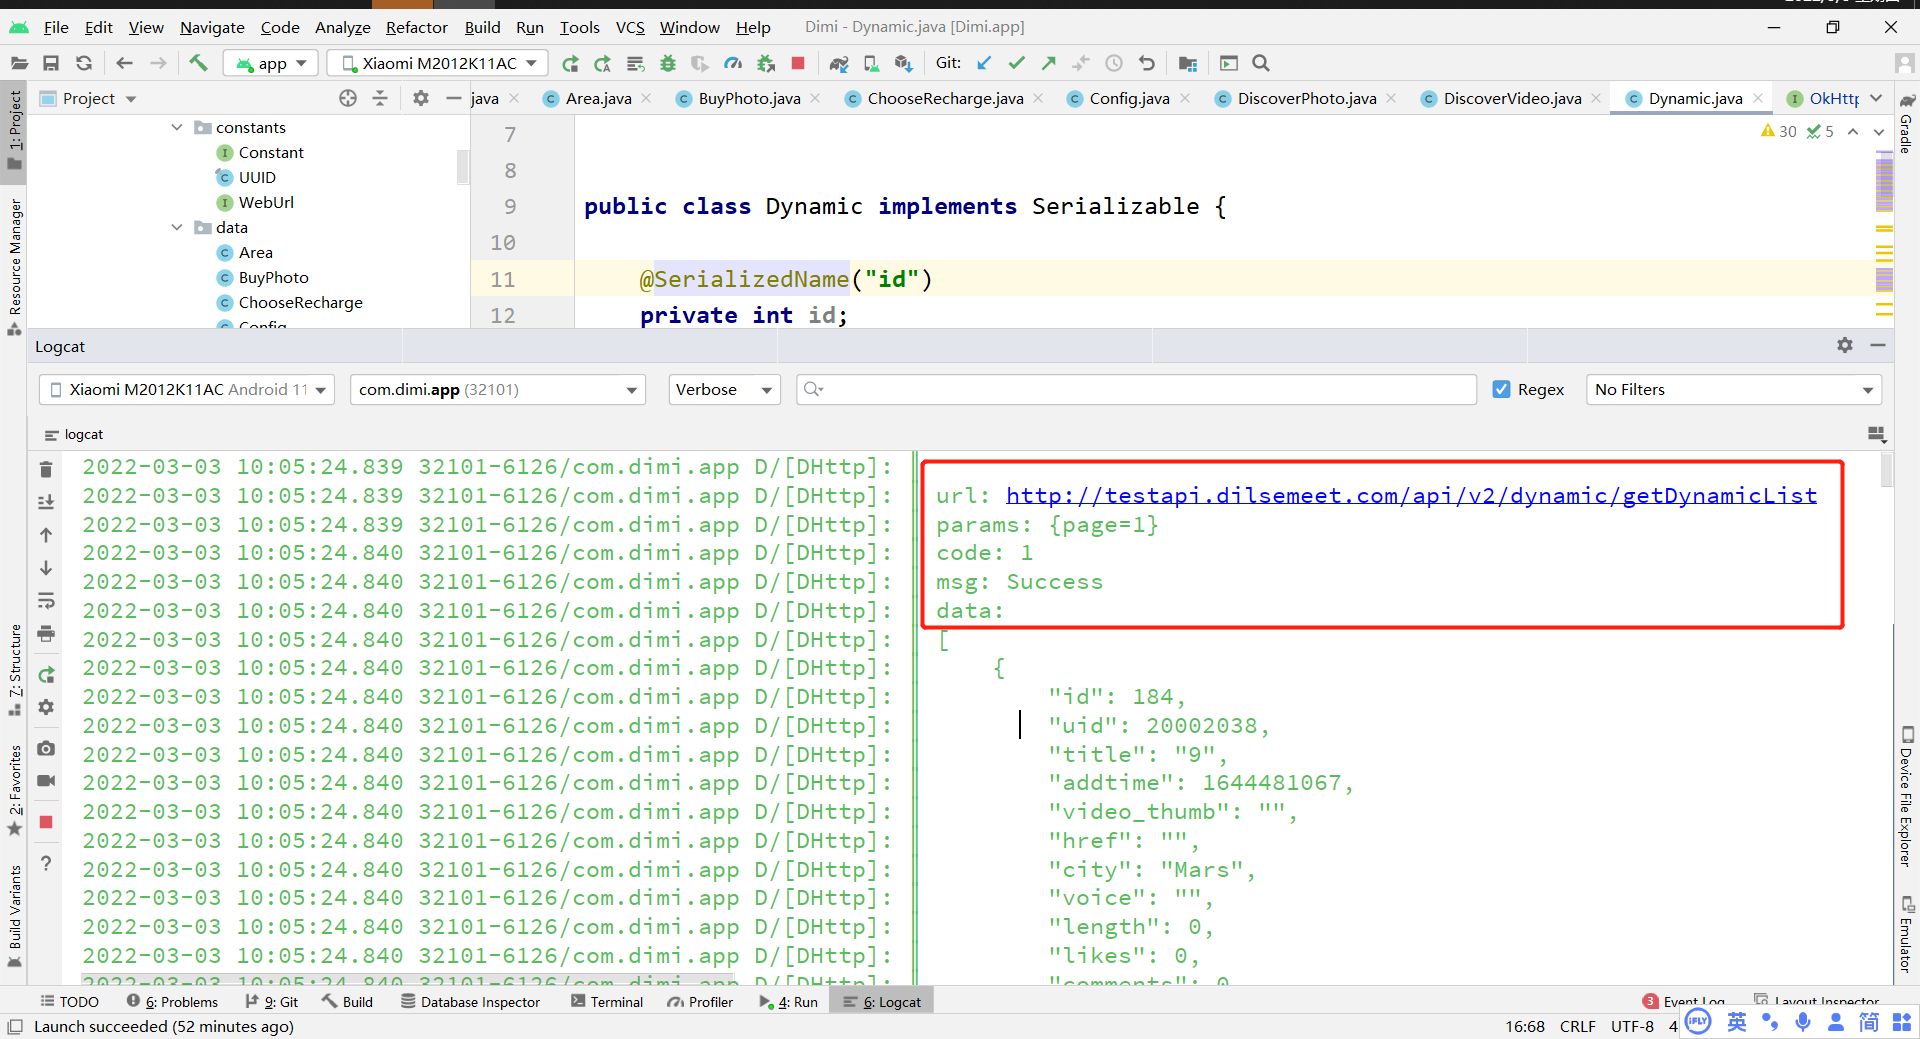
Task: Toggle the Regex checkbox
Action: click(x=1501, y=389)
